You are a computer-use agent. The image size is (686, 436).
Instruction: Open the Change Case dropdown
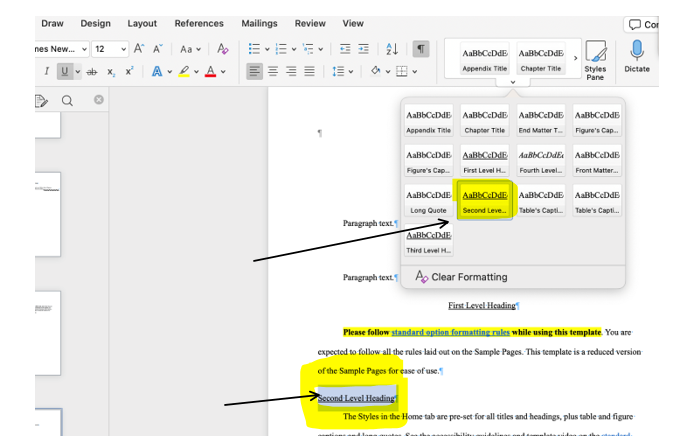190,48
